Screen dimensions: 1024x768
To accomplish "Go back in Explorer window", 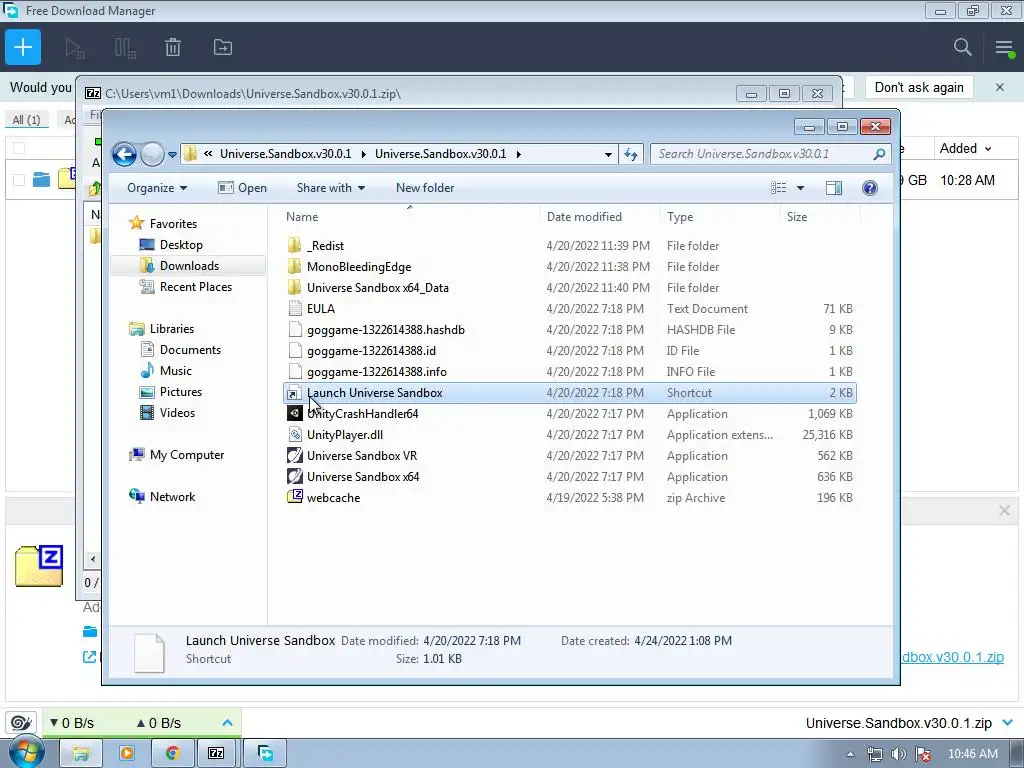I will click(x=124, y=154).
